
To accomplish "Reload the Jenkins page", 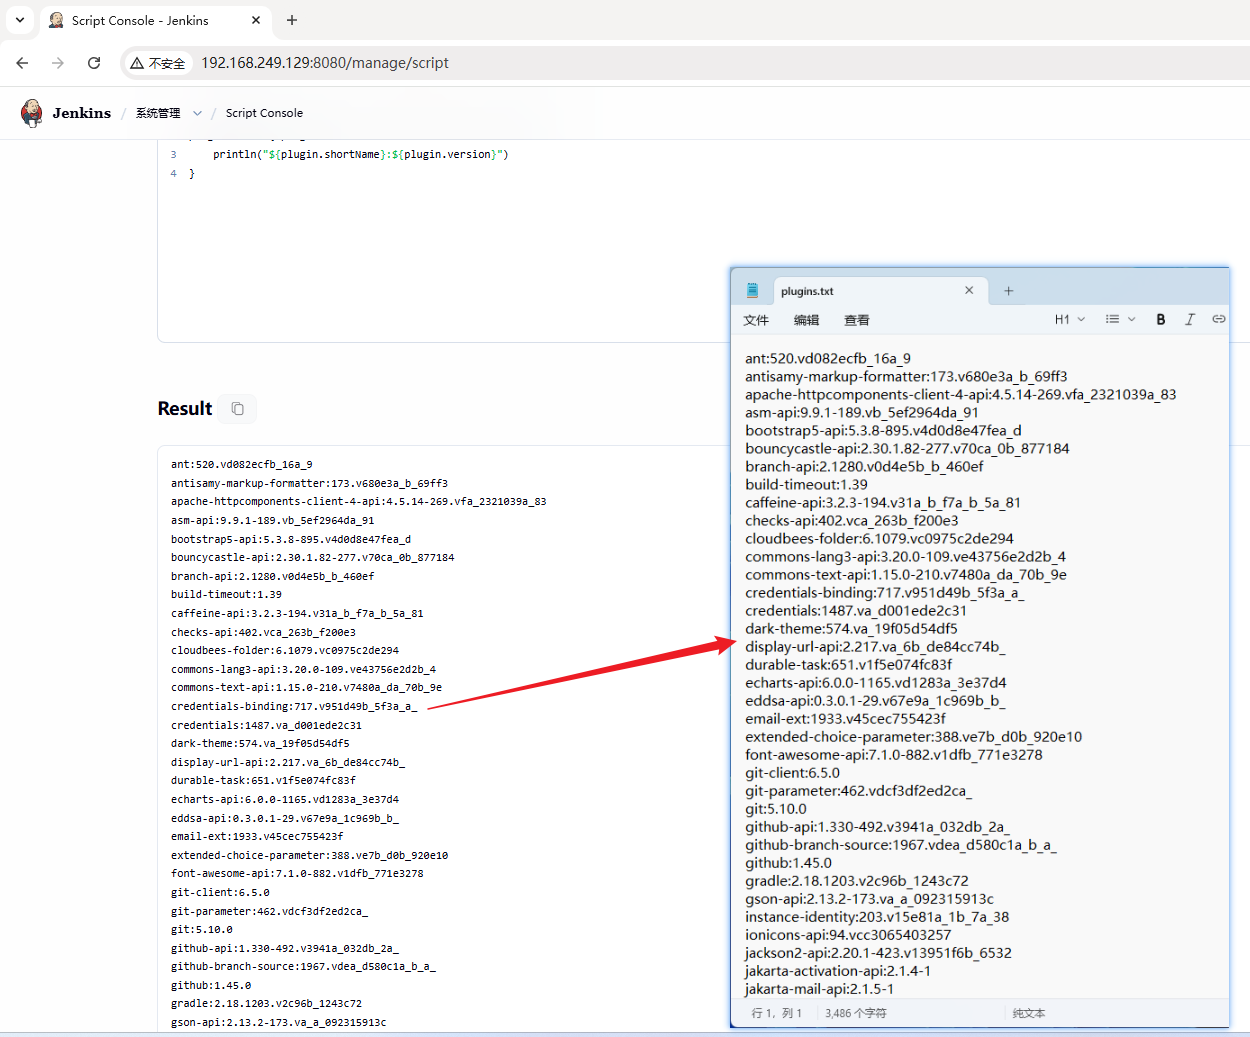I will (94, 63).
